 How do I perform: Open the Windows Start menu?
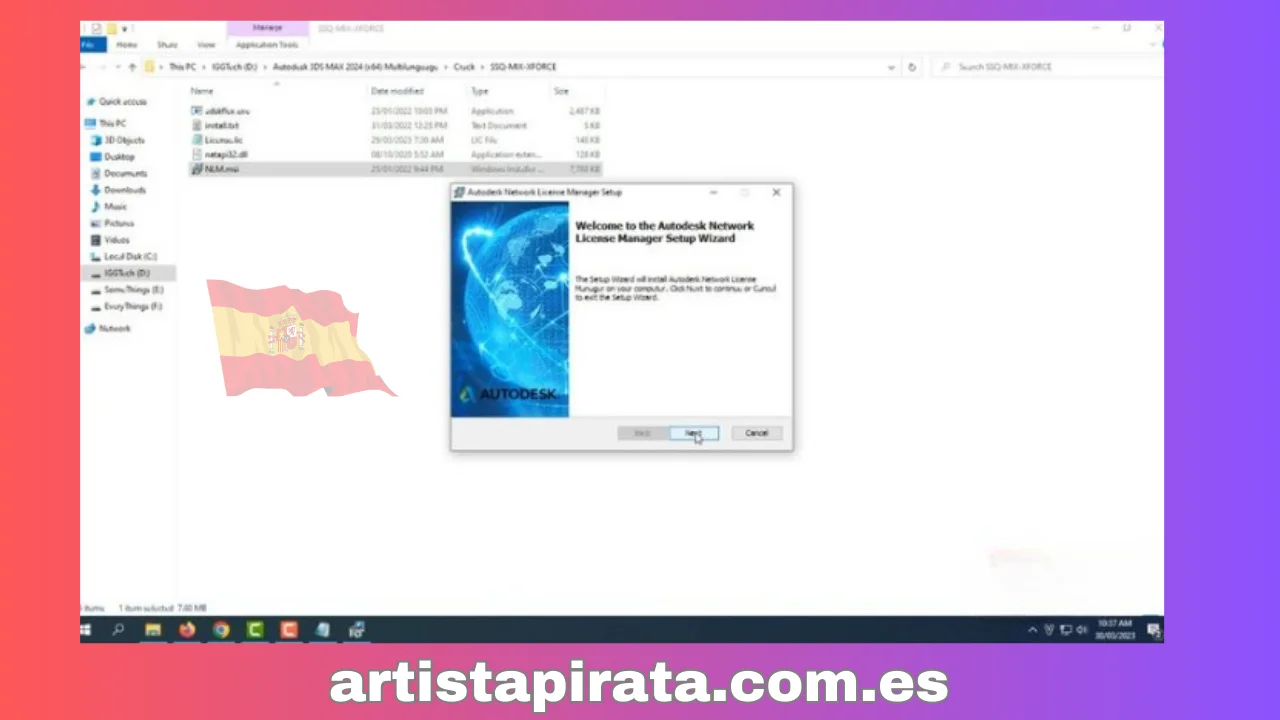coord(85,630)
